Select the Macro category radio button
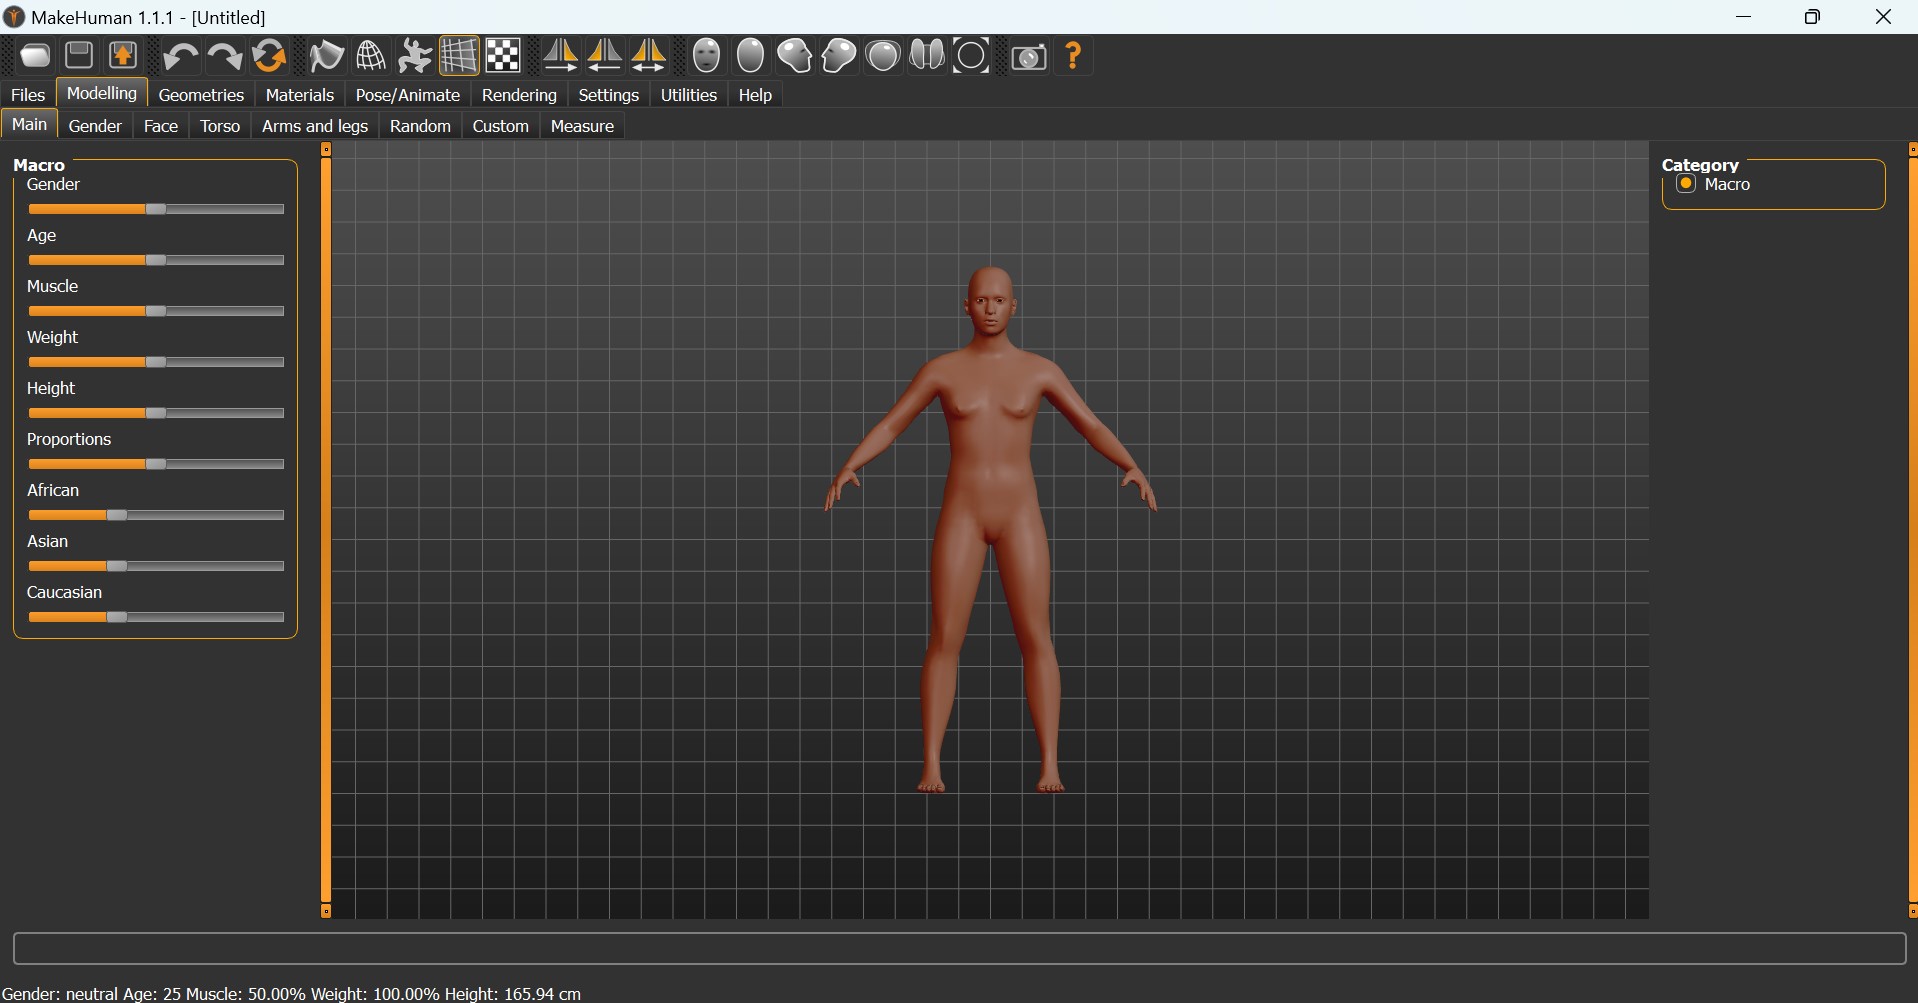The width and height of the screenshot is (1918, 1003). [x=1687, y=184]
